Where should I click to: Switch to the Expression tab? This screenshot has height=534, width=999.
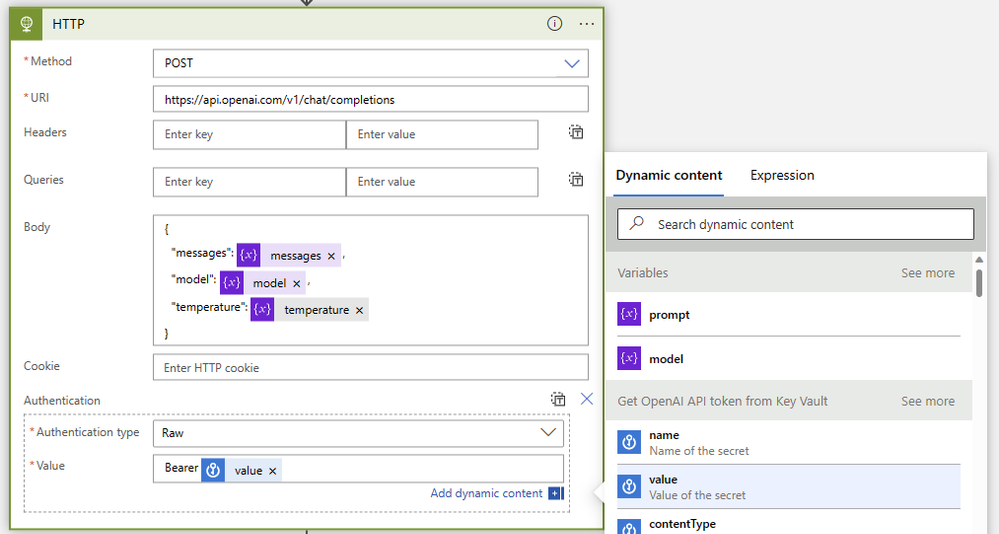pos(782,175)
